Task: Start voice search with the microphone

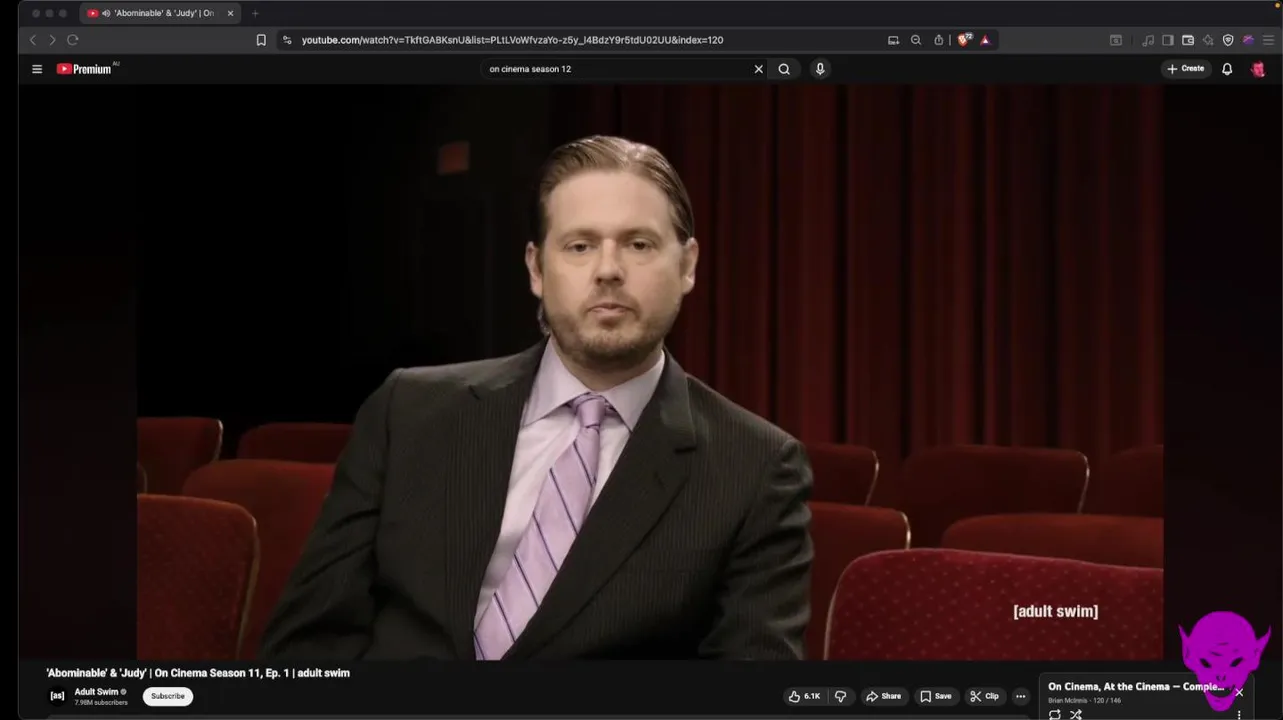Action: point(820,69)
